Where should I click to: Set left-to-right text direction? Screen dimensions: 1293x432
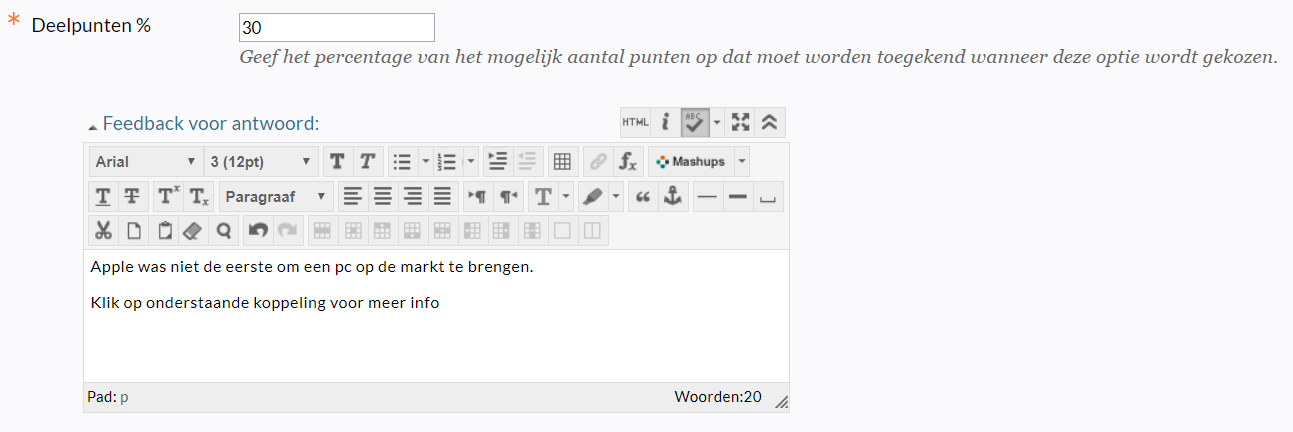click(x=477, y=196)
